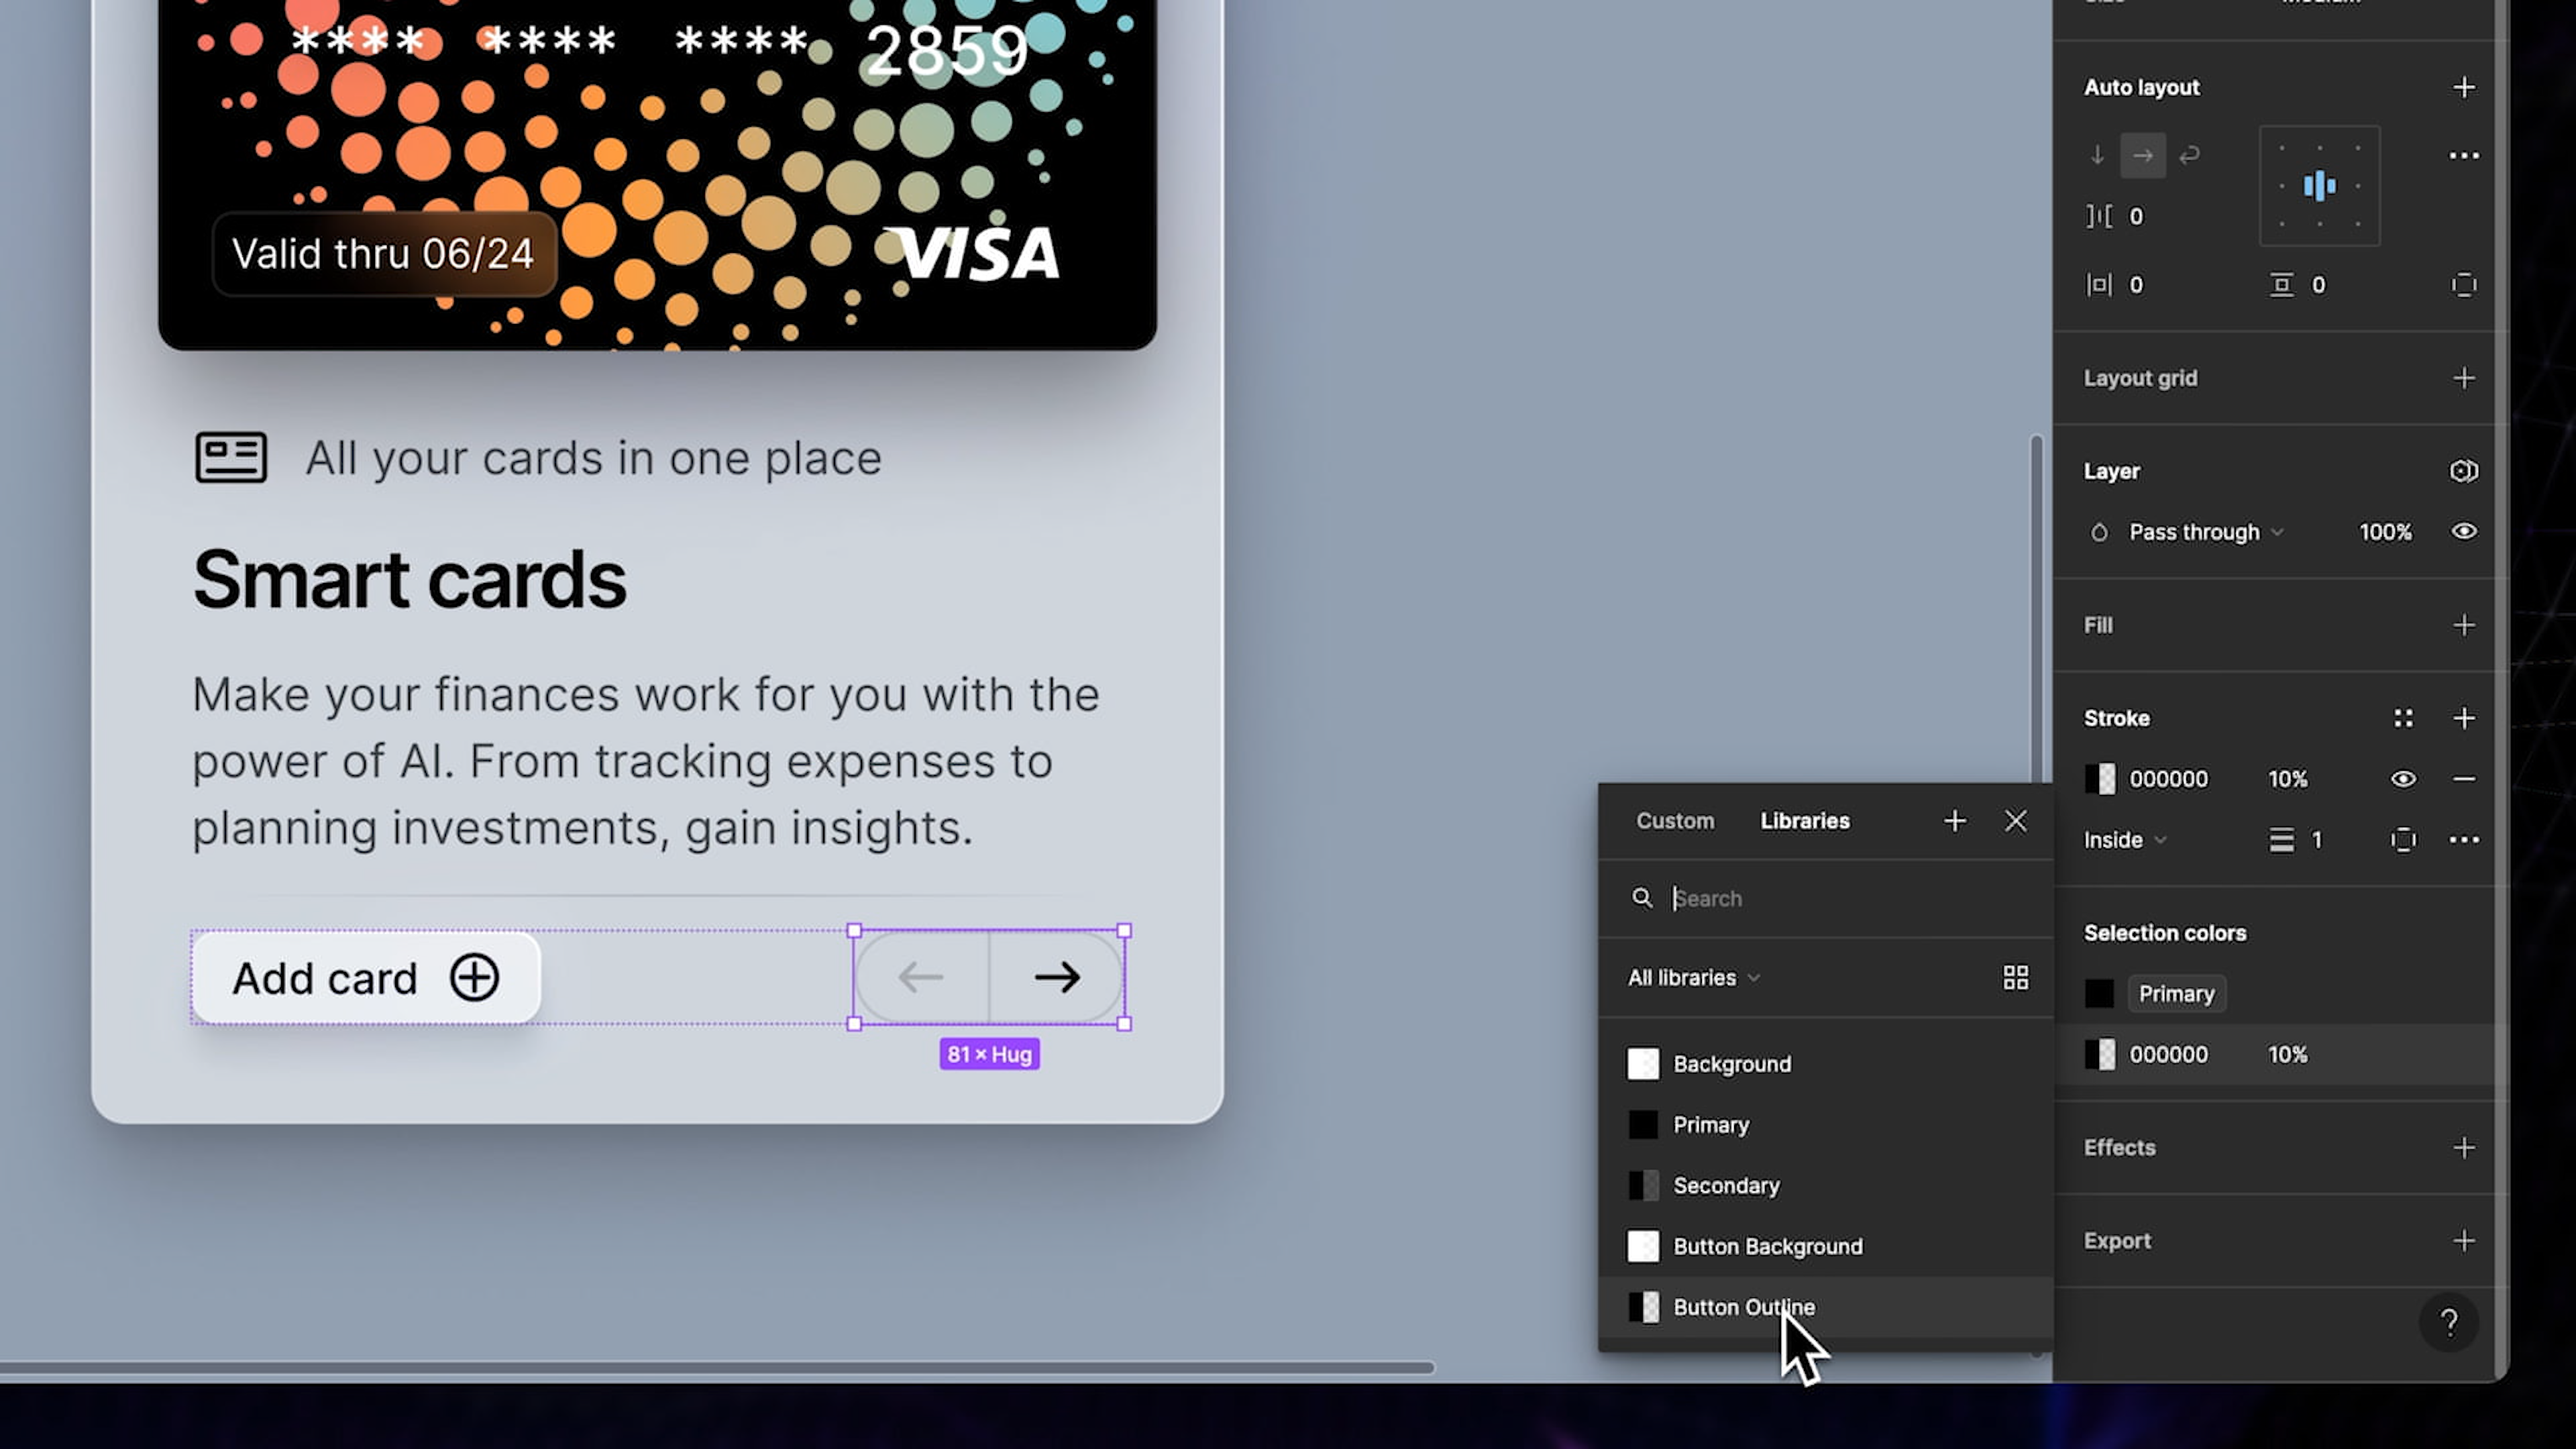Open help with the question mark button
The image size is (2576, 1449).
click(x=2449, y=1324)
